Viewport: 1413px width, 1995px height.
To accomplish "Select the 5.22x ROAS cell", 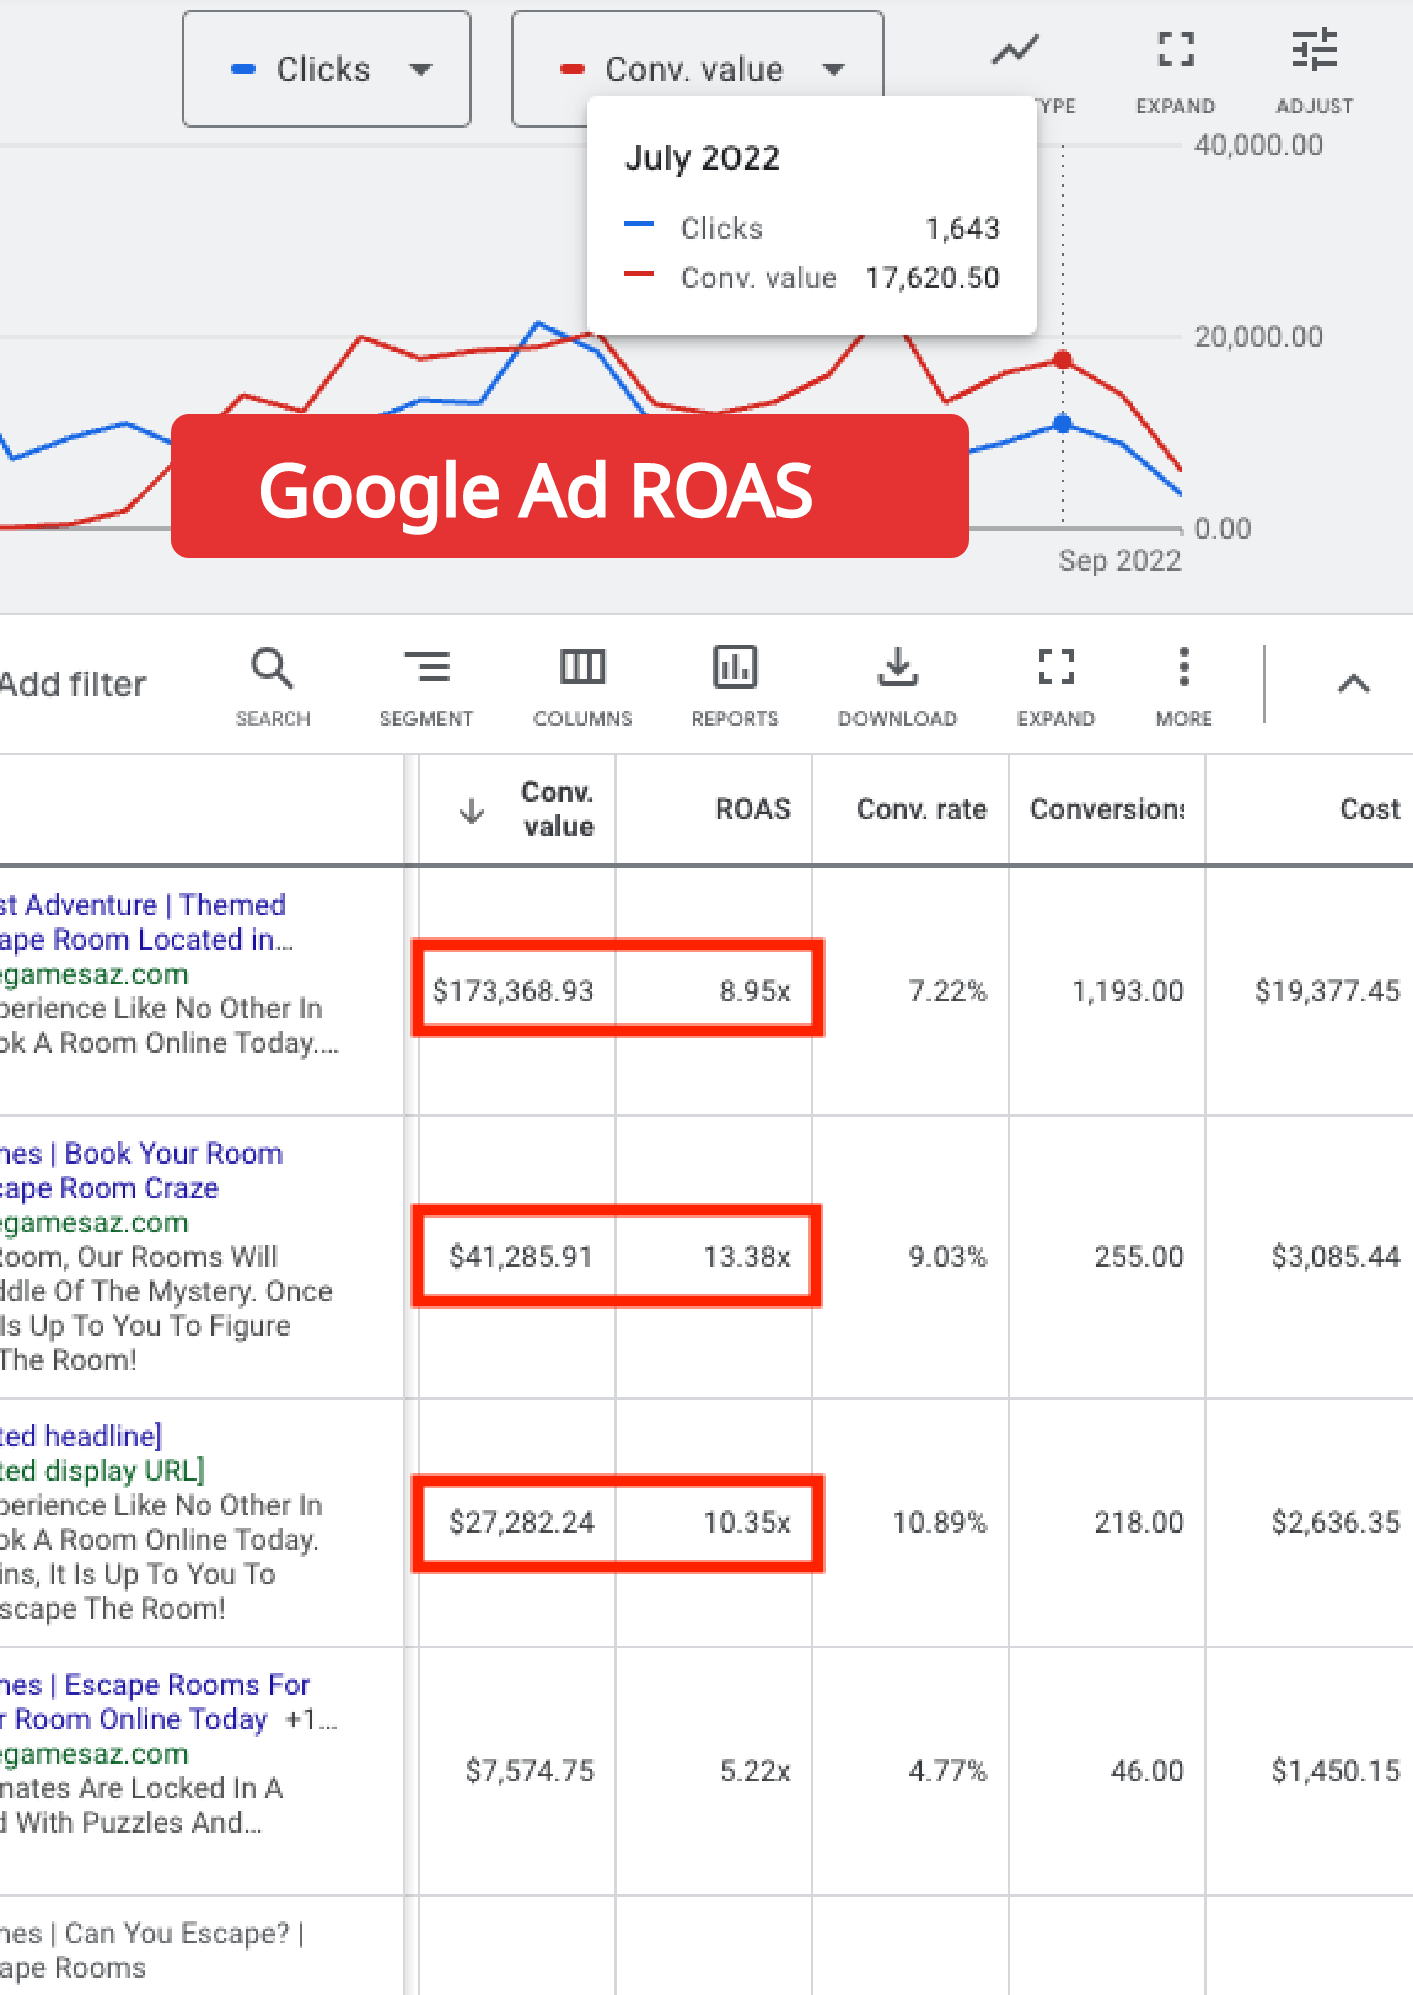I will coord(755,1771).
